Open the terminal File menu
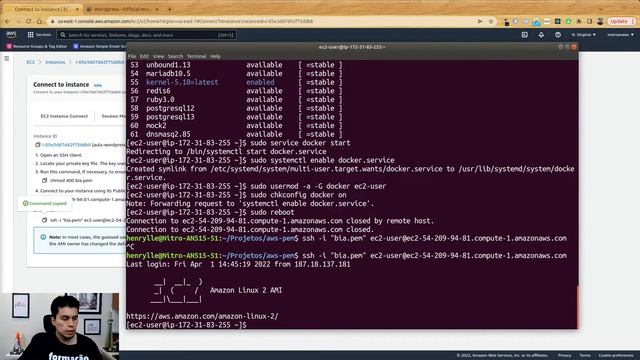 pyautogui.click(x=132, y=56)
